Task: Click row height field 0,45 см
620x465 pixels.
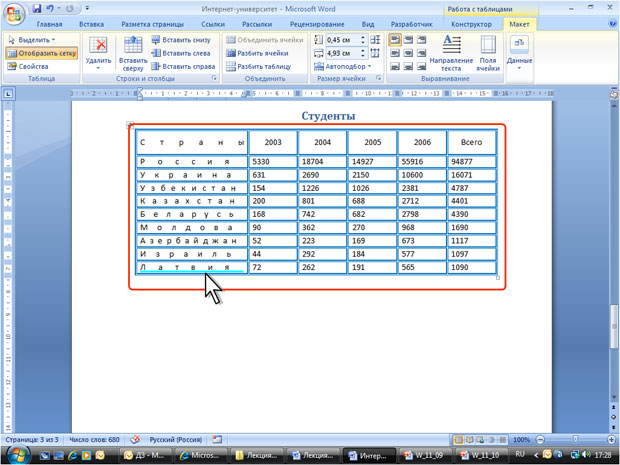Action: (342, 40)
